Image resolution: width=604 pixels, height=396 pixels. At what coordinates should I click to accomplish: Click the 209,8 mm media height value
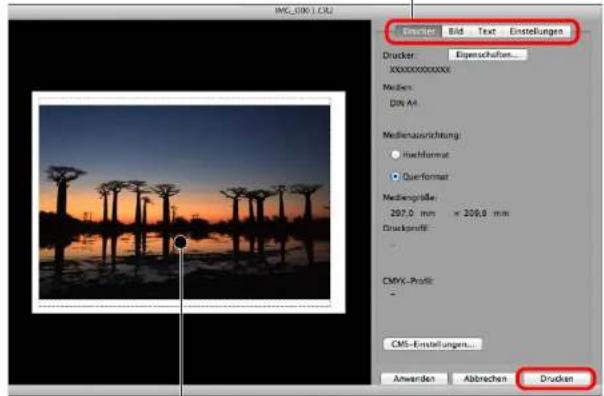(486, 213)
